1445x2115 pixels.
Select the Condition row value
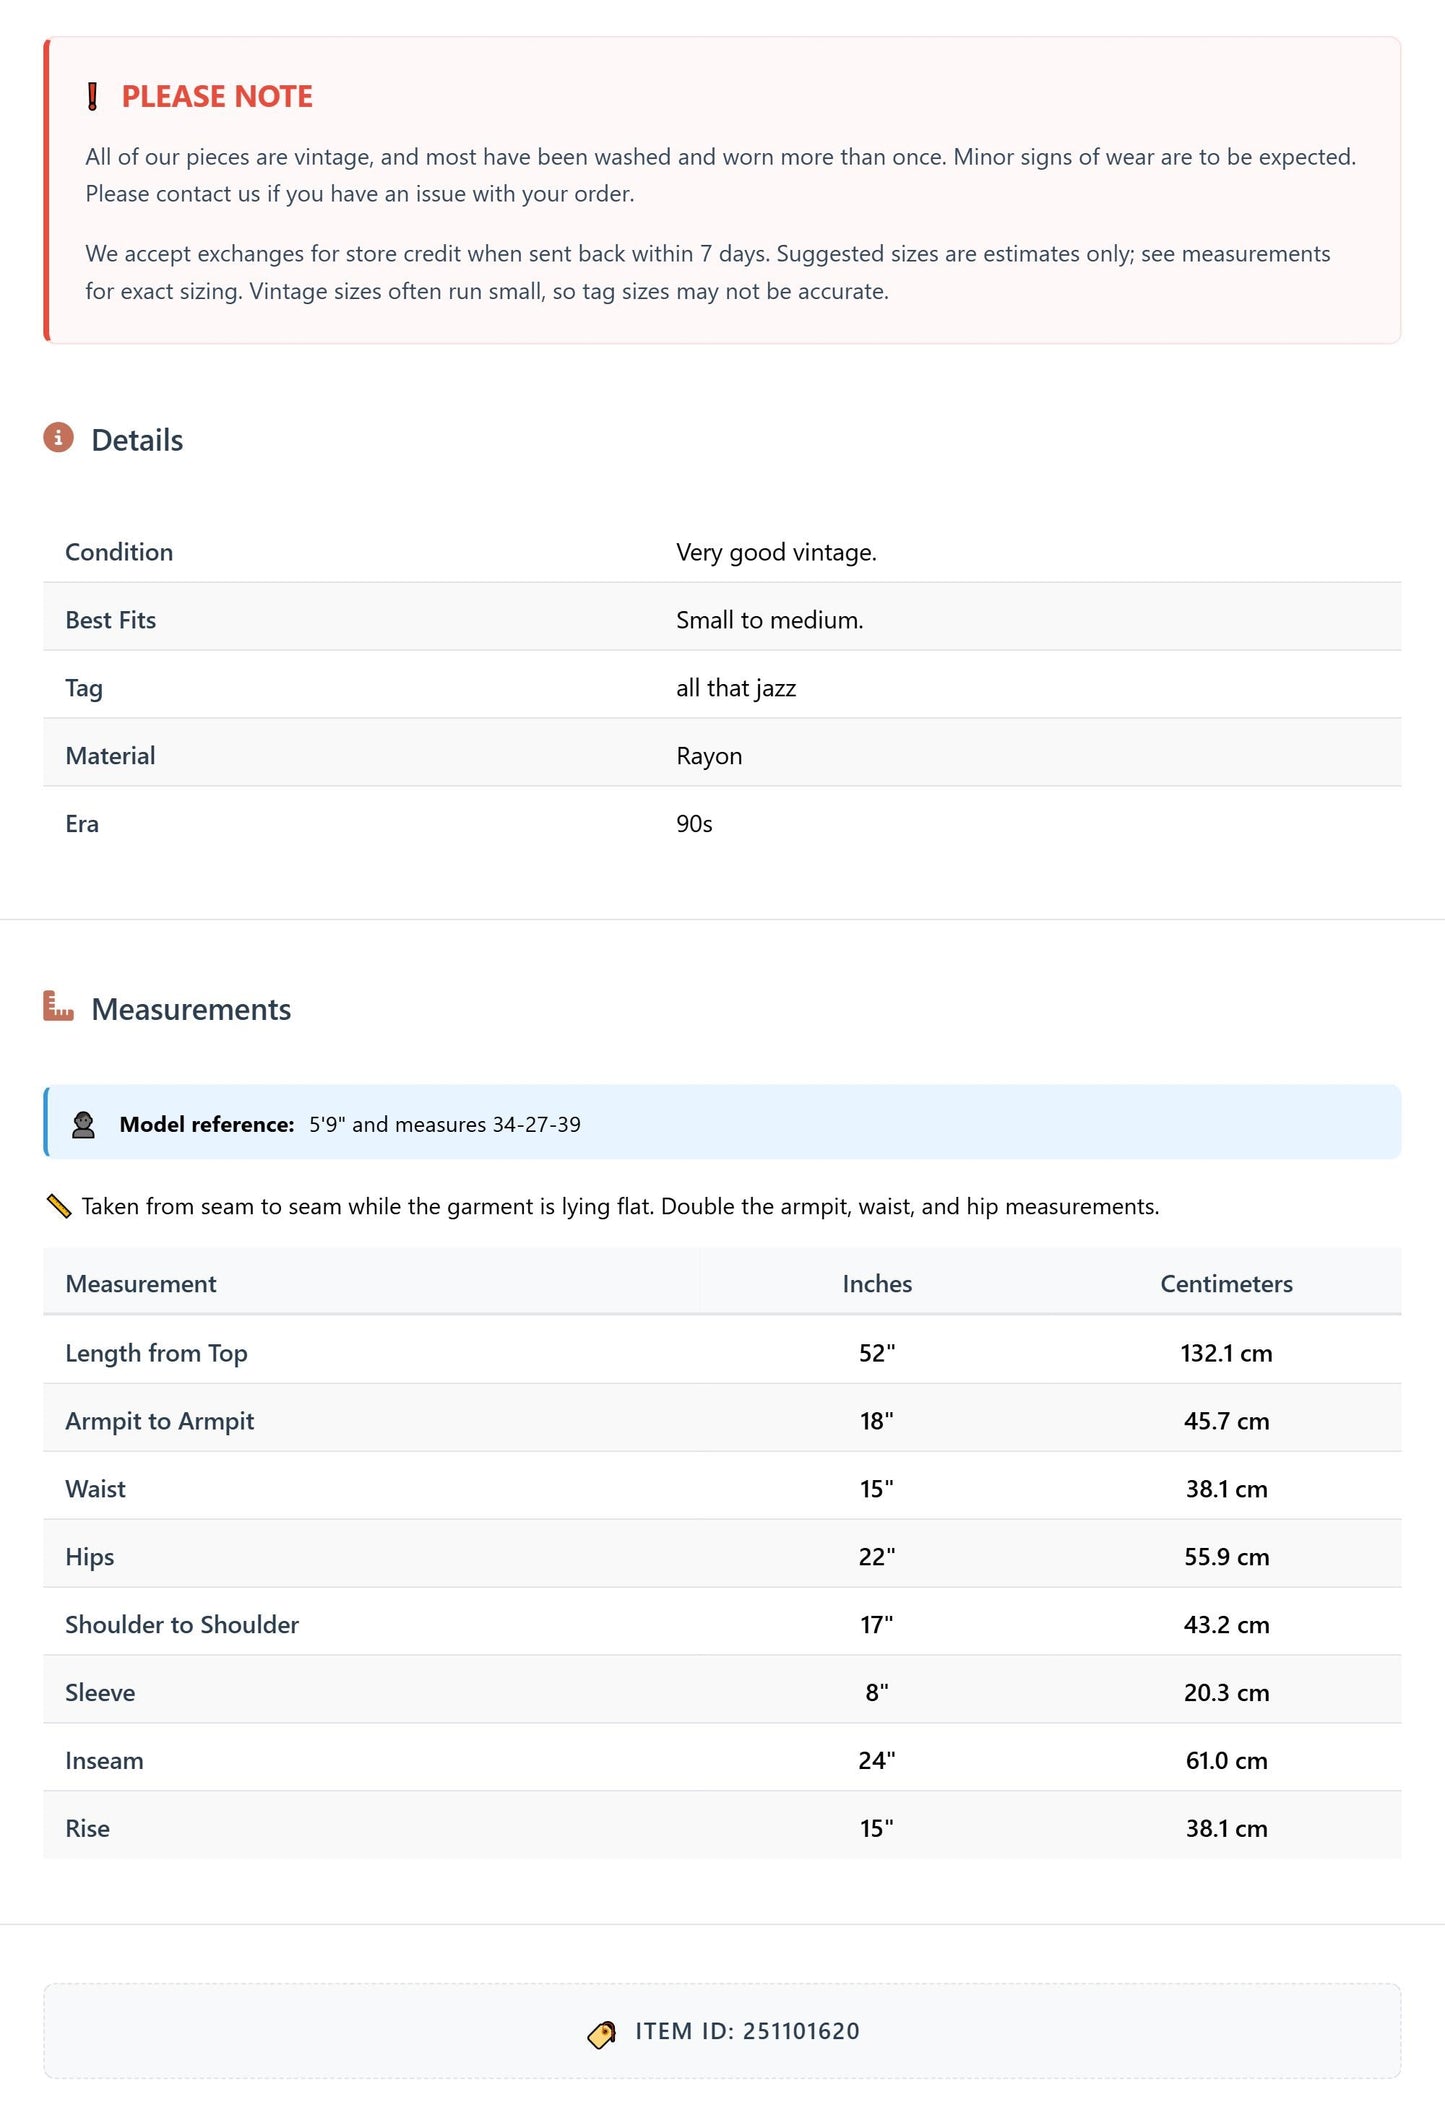[x=776, y=553]
